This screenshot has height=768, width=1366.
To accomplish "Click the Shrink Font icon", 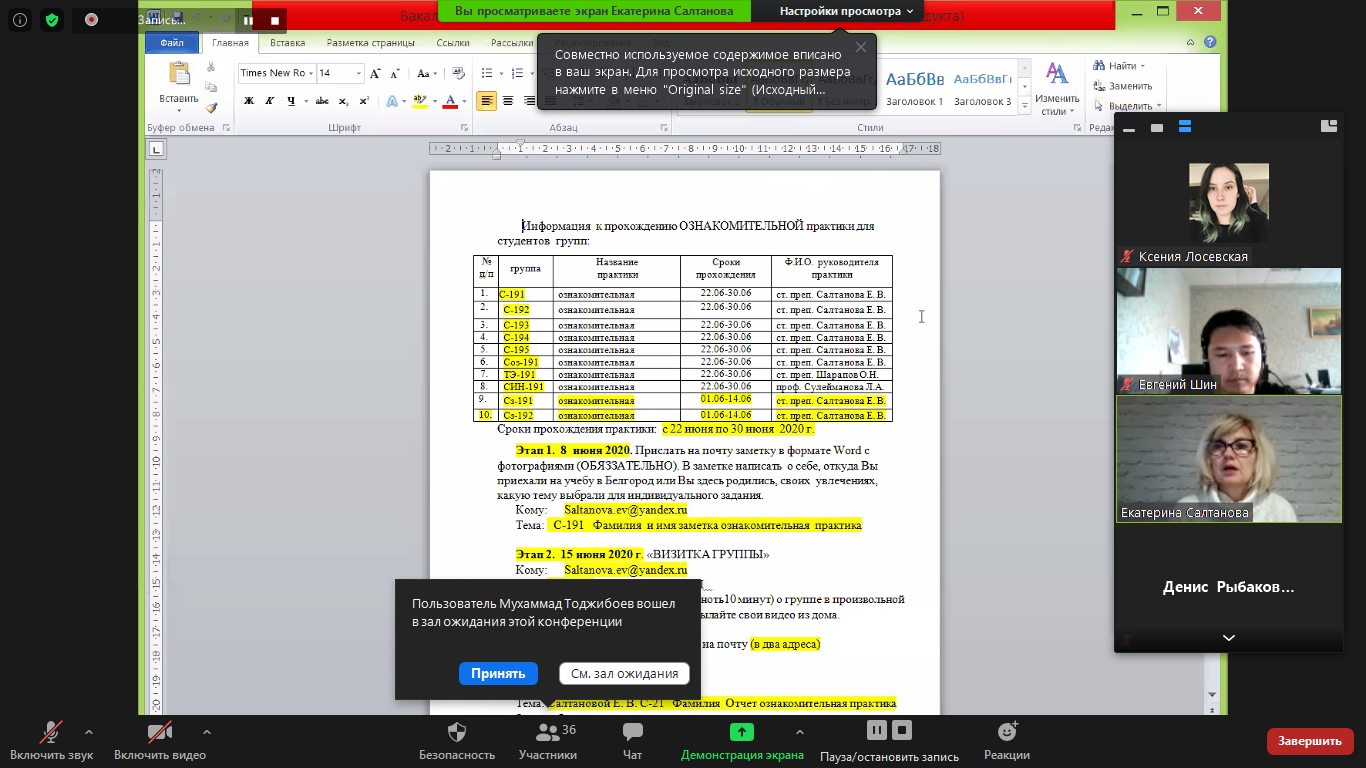I will pyautogui.click(x=395, y=73).
